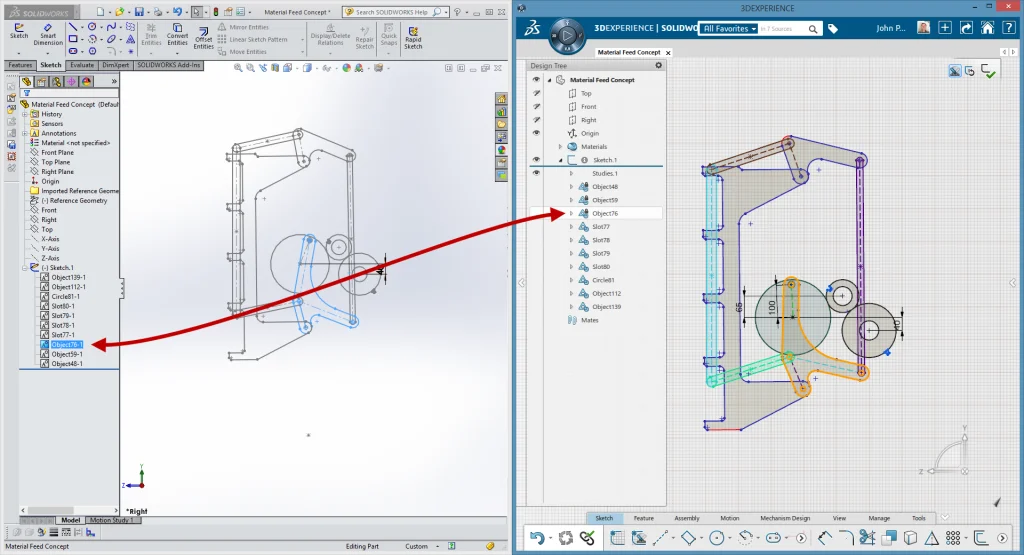Expand the Materials node in Design Tree
The width and height of the screenshot is (1024, 555).
point(560,147)
